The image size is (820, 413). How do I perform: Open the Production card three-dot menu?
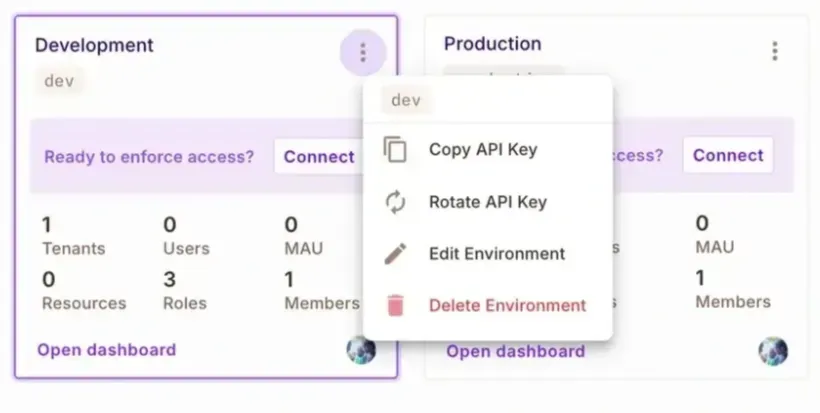click(x=774, y=51)
